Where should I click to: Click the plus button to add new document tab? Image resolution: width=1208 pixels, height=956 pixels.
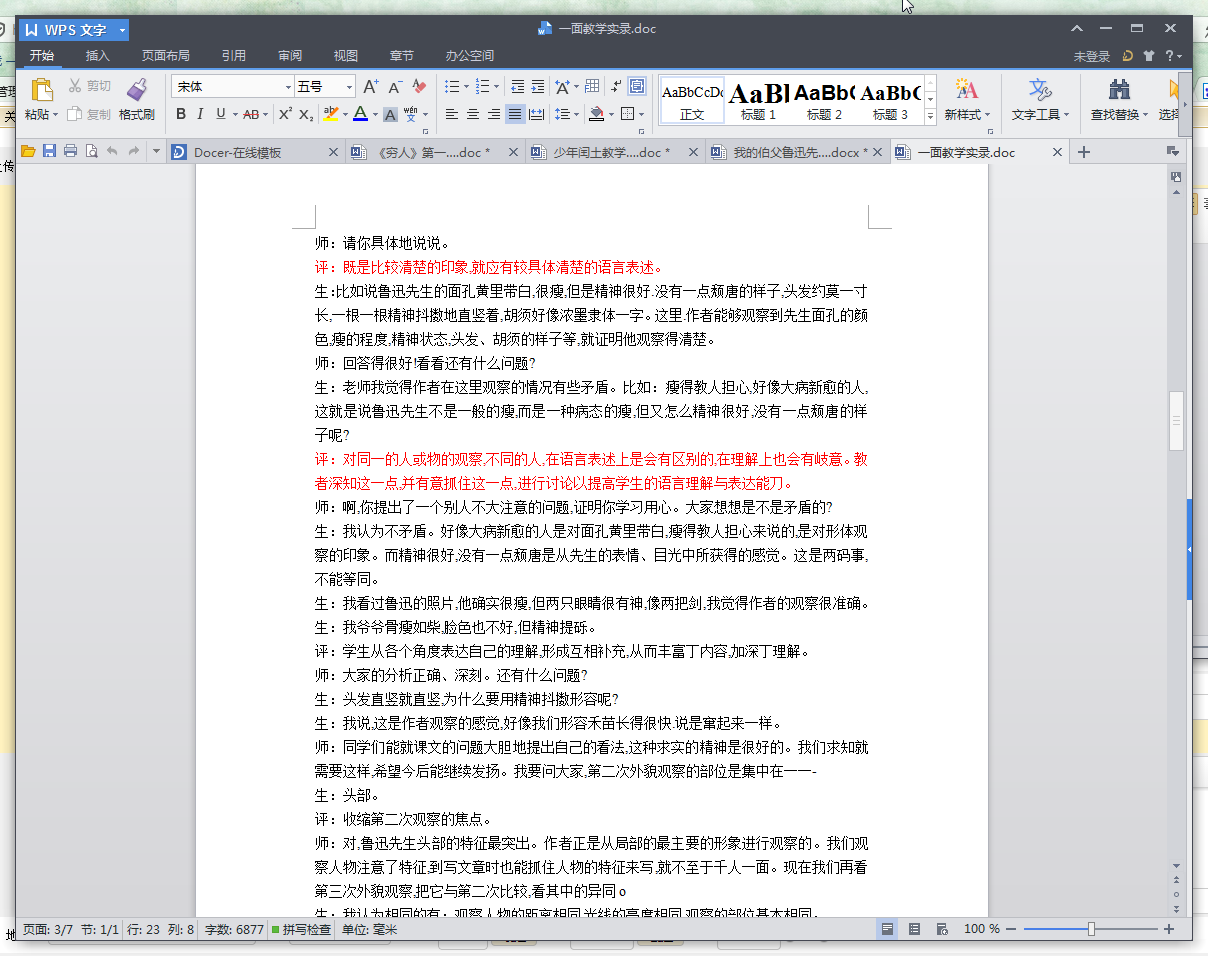coord(1083,153)
